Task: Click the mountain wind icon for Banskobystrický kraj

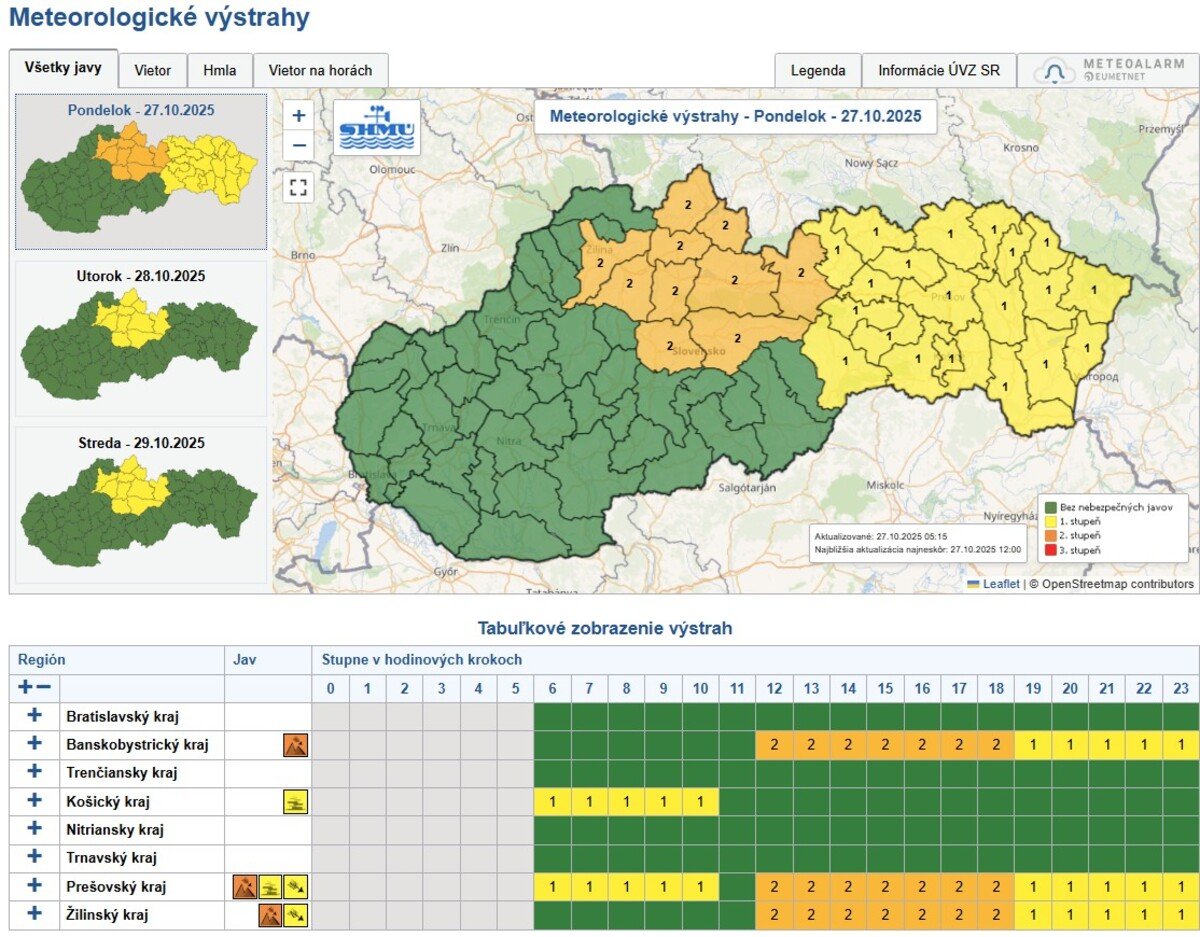Action: [x=296, y=745]
